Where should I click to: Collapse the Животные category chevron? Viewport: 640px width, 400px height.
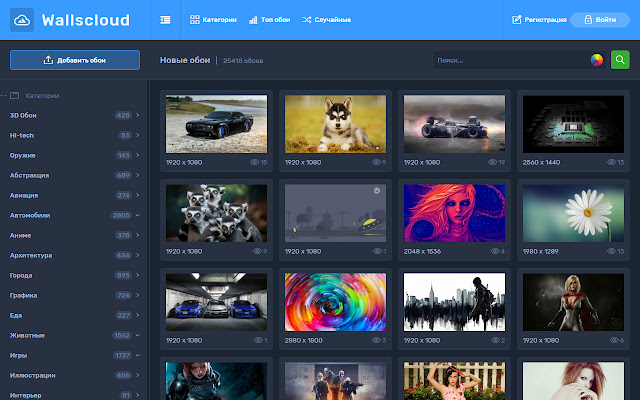pyautogui.click(x=138, y=336)
